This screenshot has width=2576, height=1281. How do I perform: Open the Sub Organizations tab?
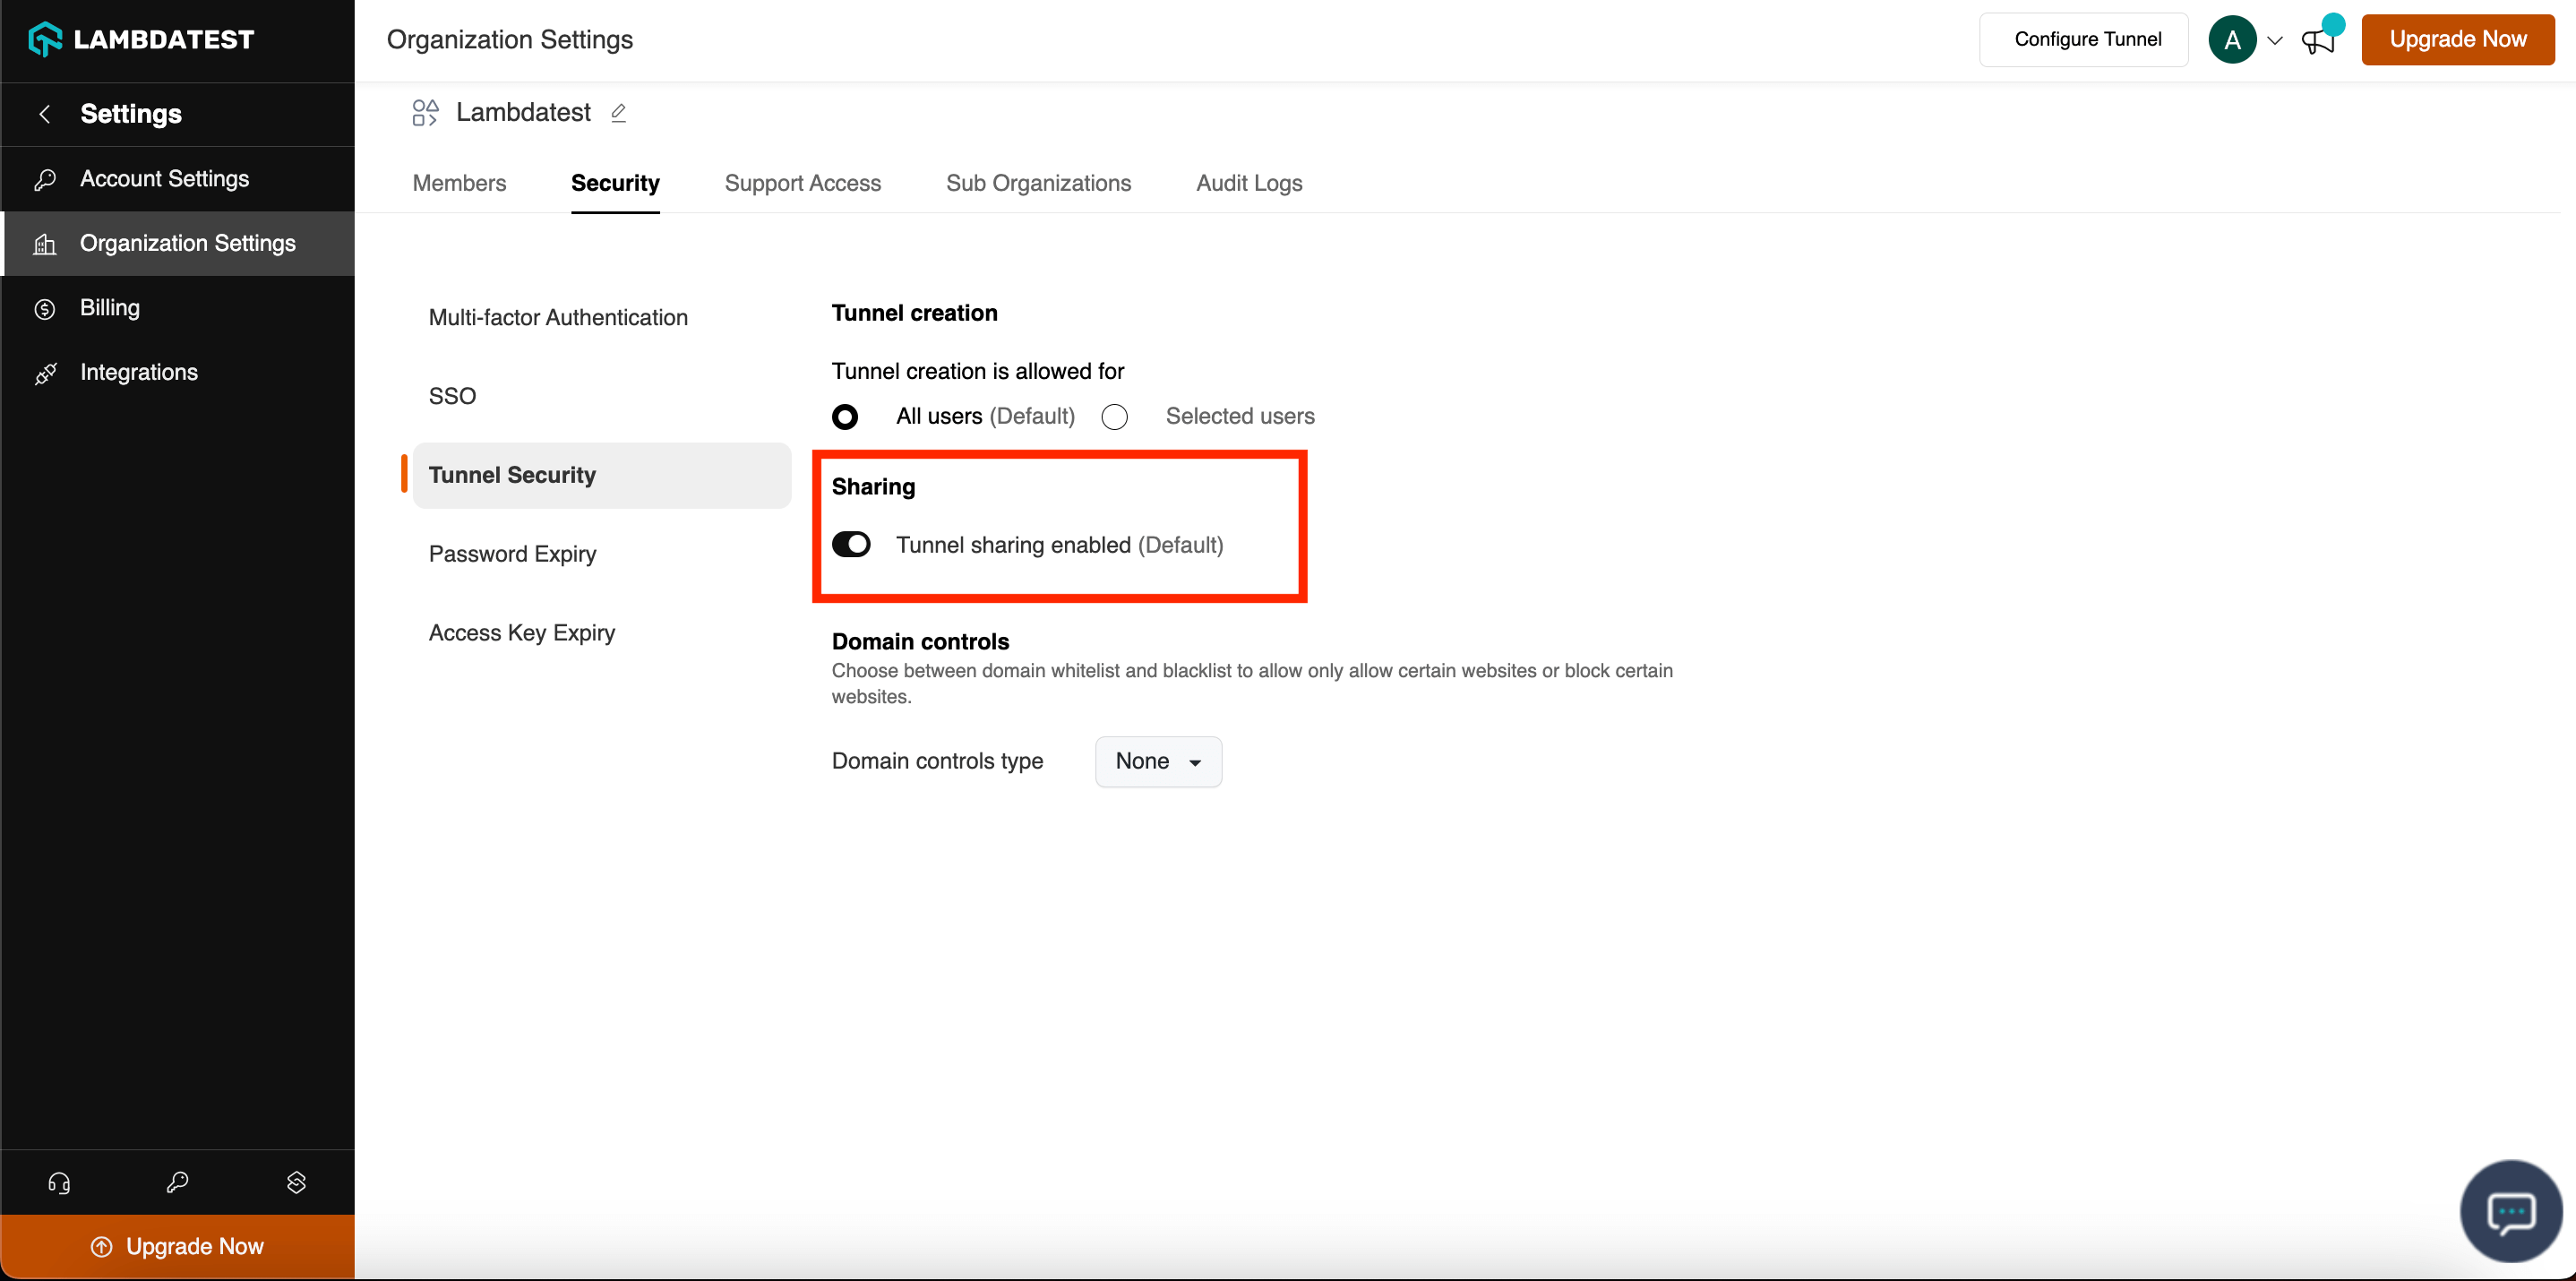pyautogui.click(x=1038, y=183)
